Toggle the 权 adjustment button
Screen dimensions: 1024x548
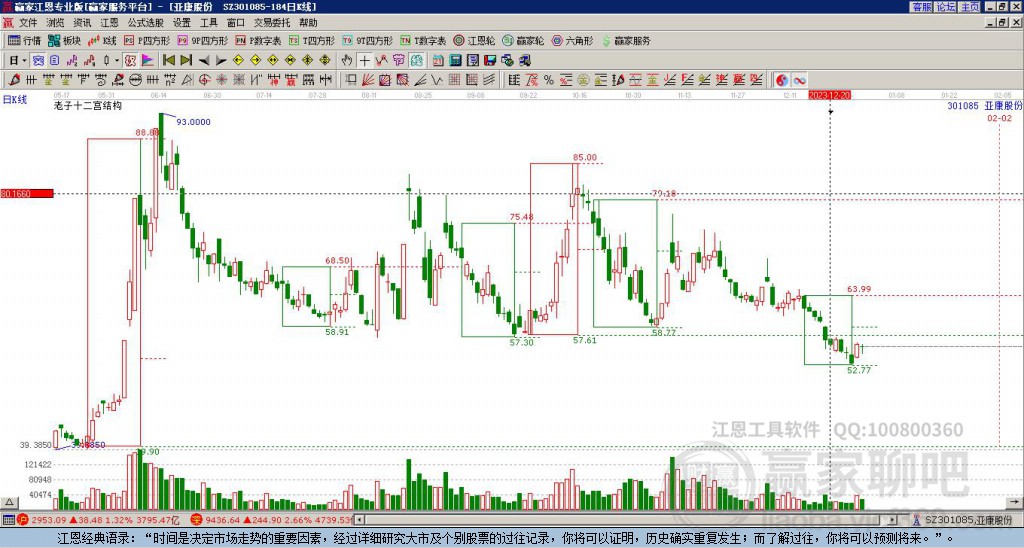point(130,61)
